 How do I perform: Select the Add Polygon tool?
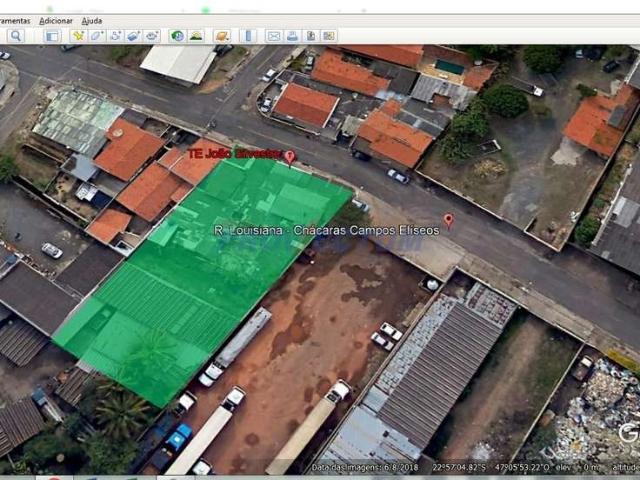pyautogui.click(x=96, y=36)
